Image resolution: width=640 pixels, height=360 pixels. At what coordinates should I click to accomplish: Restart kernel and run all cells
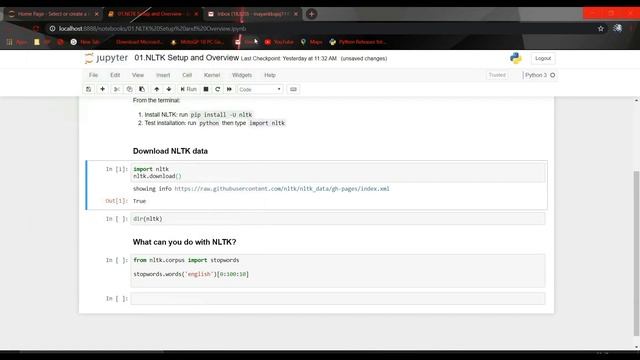(229, 89)
